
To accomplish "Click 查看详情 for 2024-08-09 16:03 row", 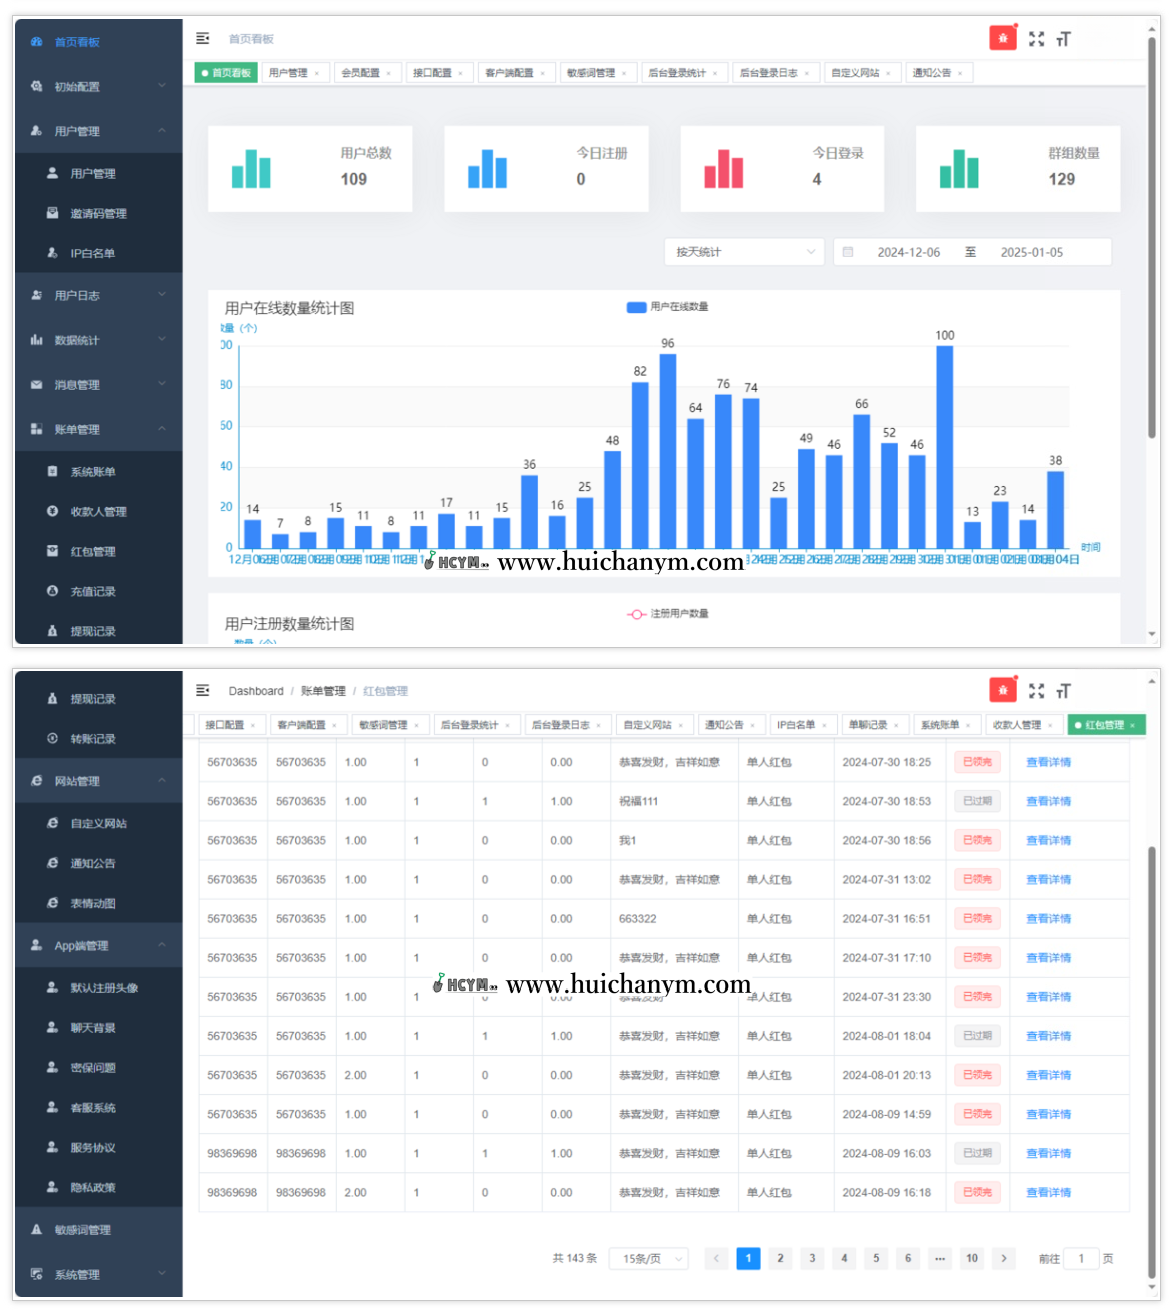I will click(1048, 1153).
